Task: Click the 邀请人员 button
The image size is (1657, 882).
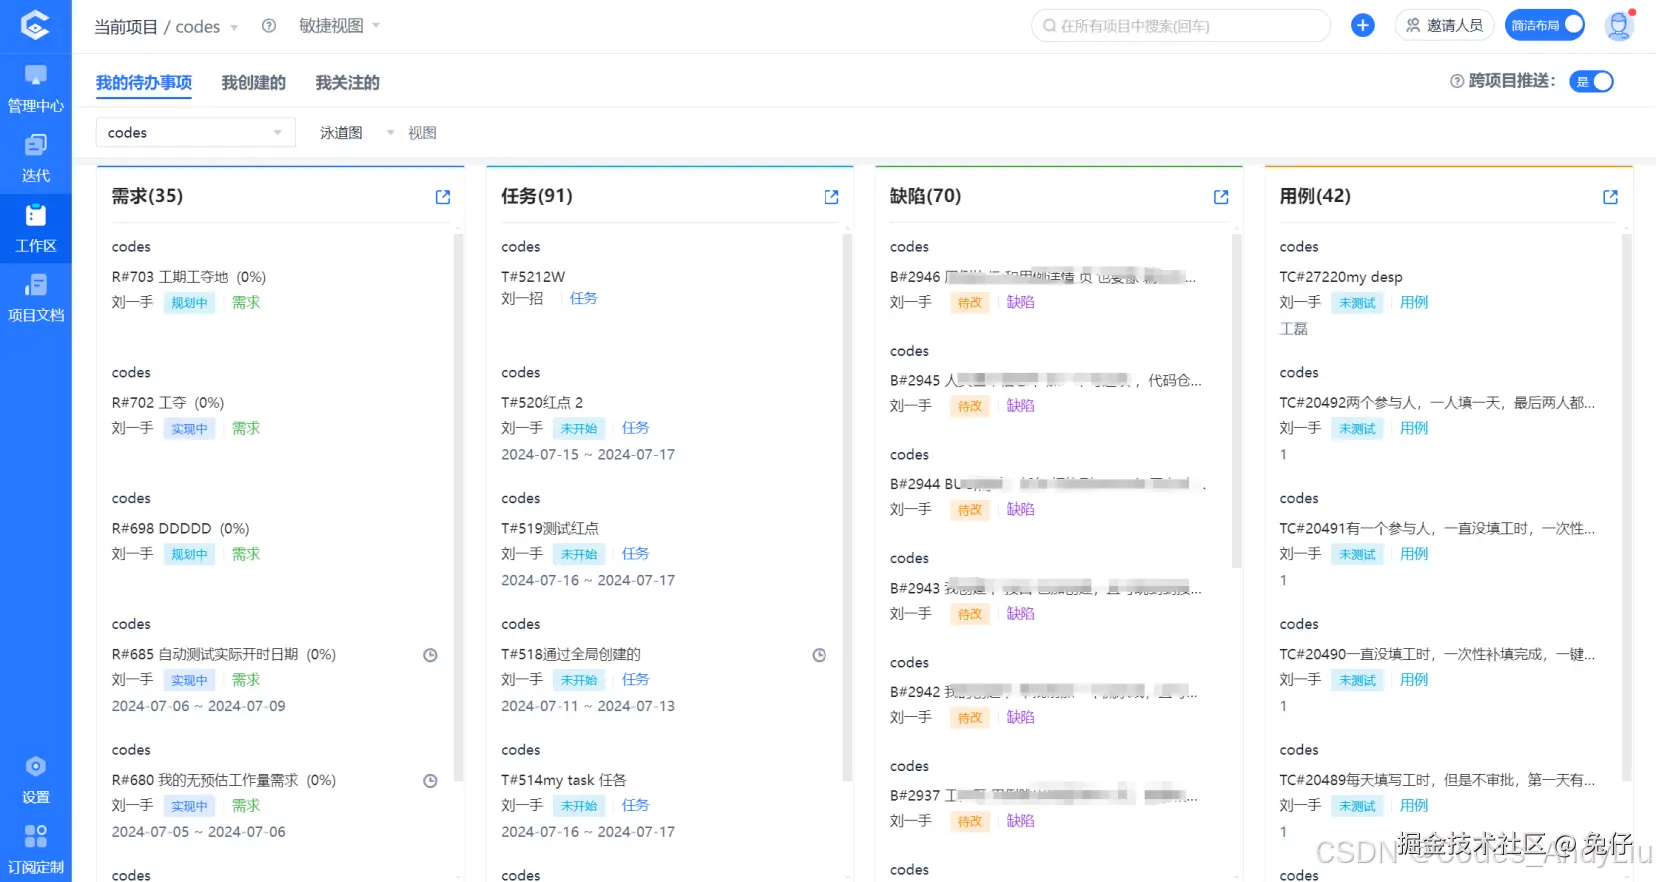Action: tap(1444, 25)
